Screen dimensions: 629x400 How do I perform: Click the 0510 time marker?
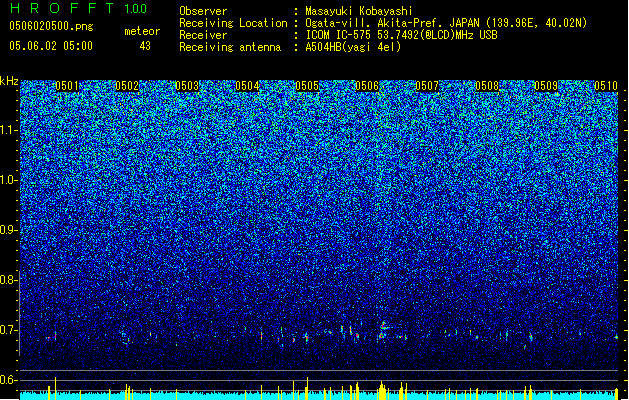(606, 86)
